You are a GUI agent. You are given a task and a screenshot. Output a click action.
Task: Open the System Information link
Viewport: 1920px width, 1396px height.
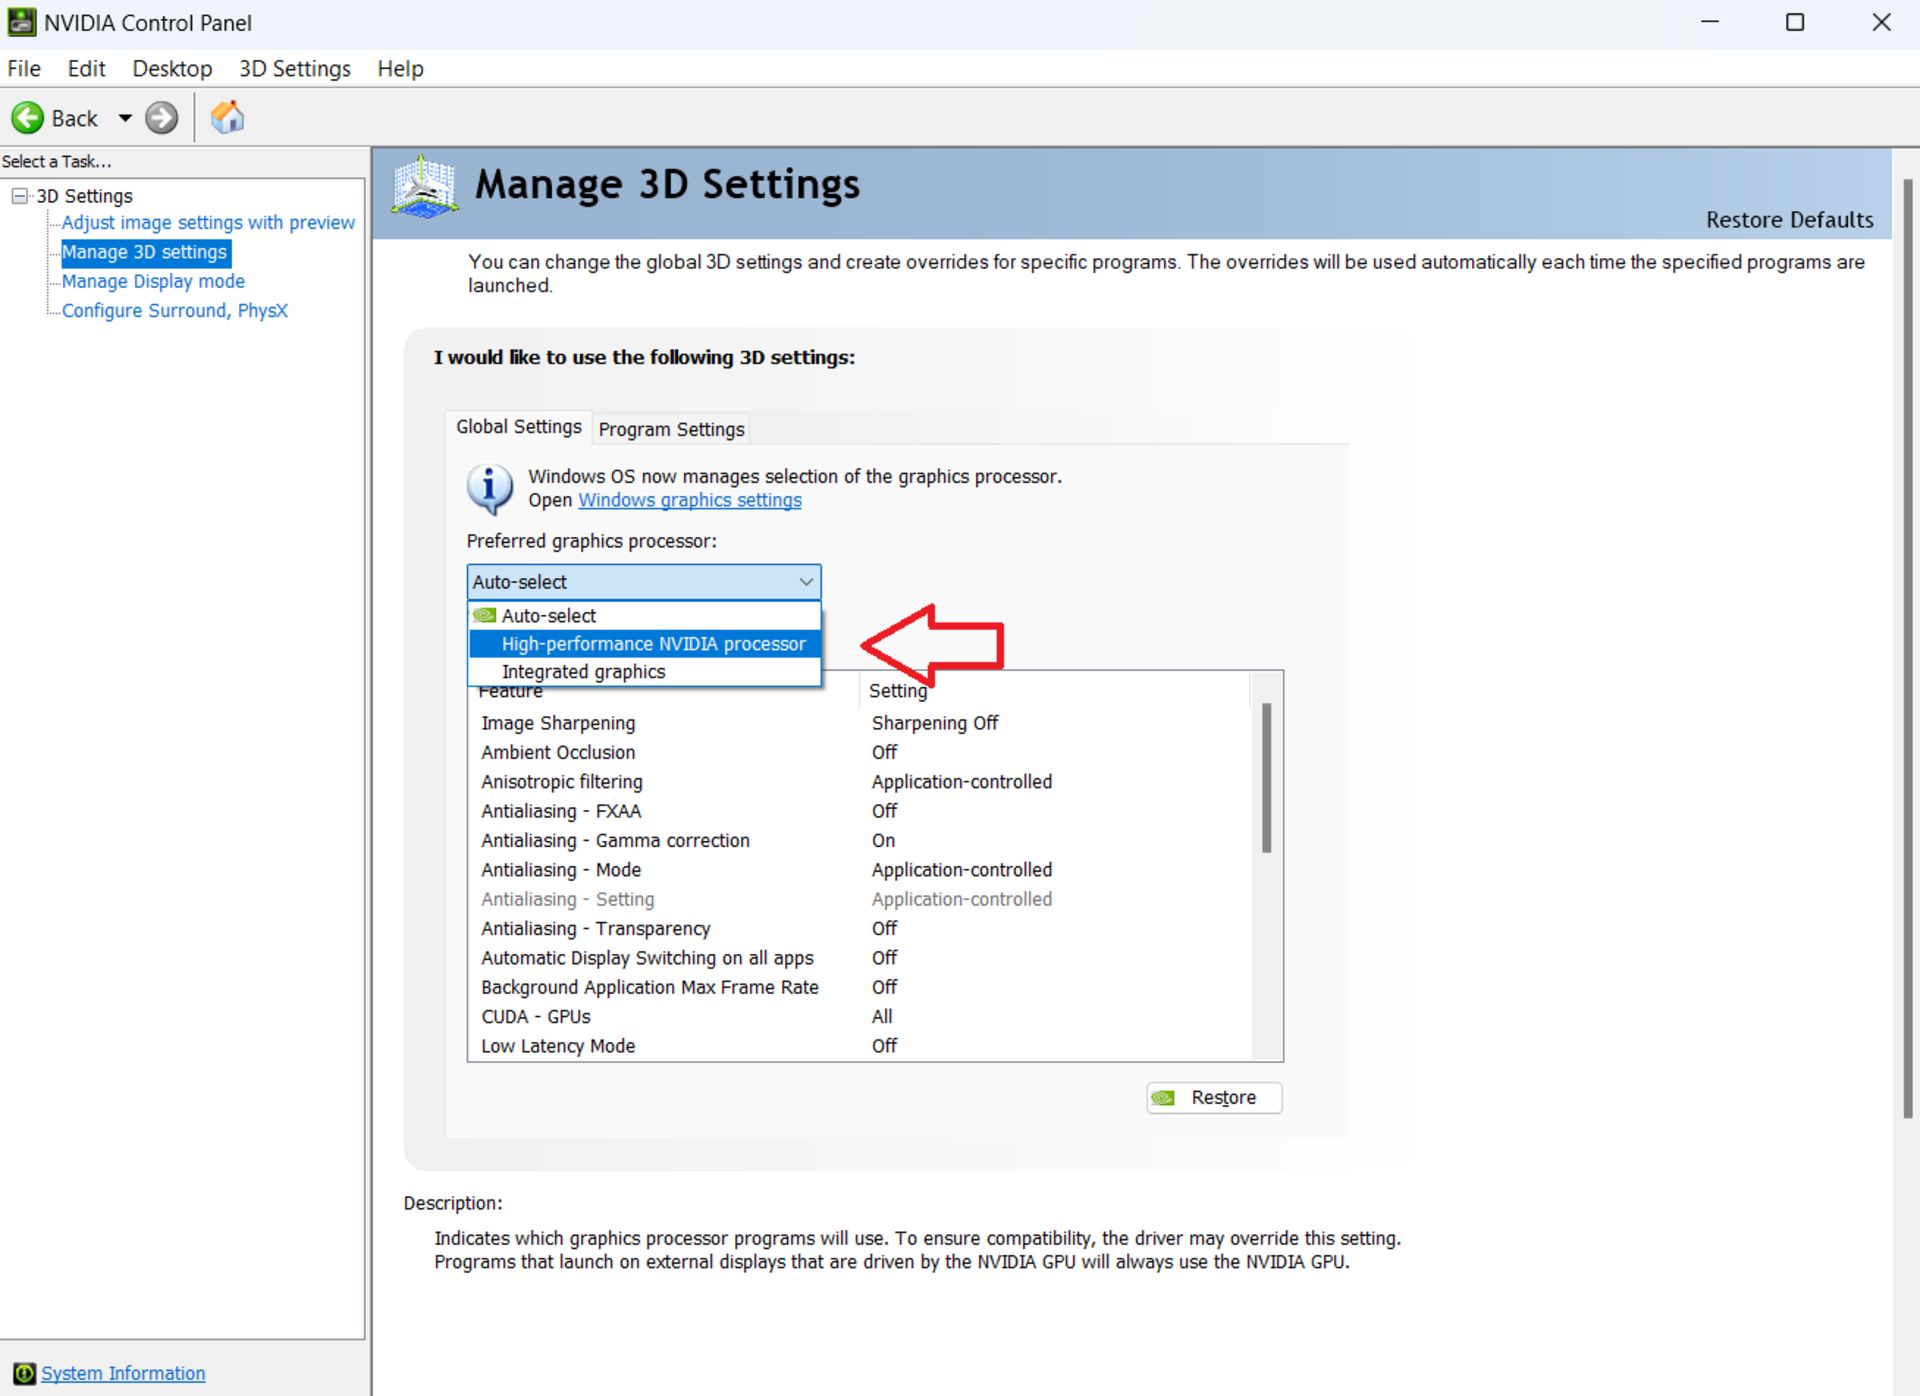click(123, 1373)
